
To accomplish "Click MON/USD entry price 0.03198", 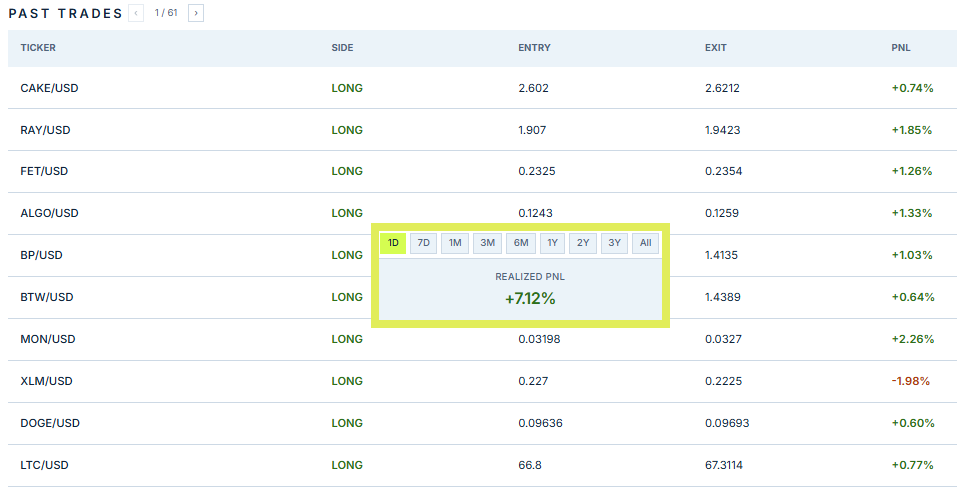I will click(540, 339).
